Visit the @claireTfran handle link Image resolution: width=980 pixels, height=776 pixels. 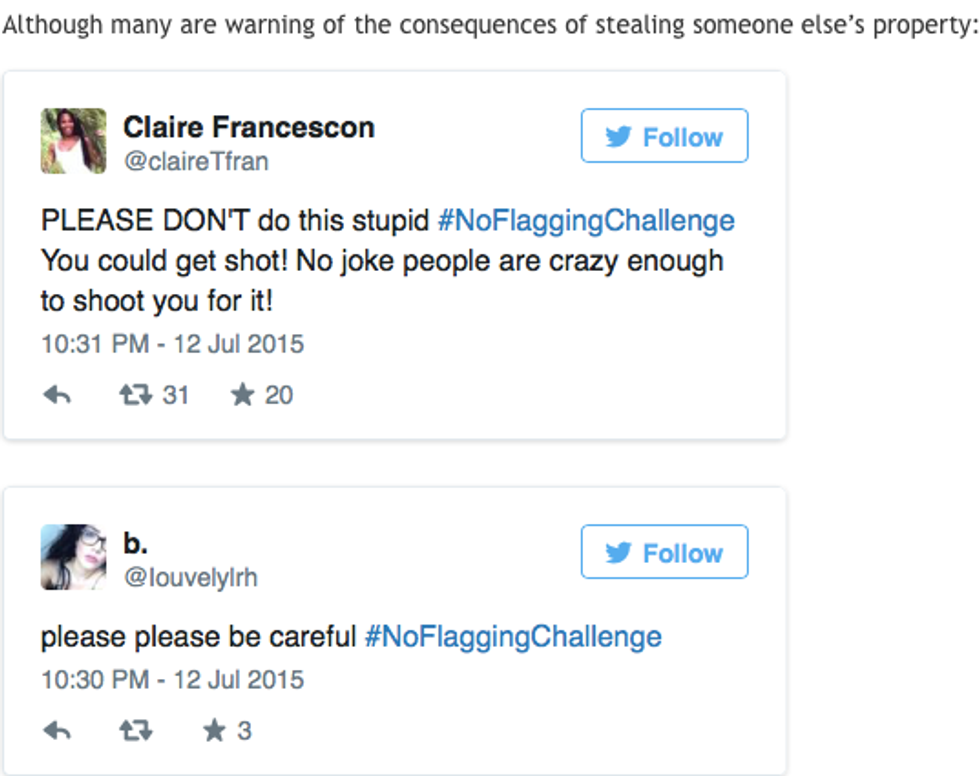[196, 161]
